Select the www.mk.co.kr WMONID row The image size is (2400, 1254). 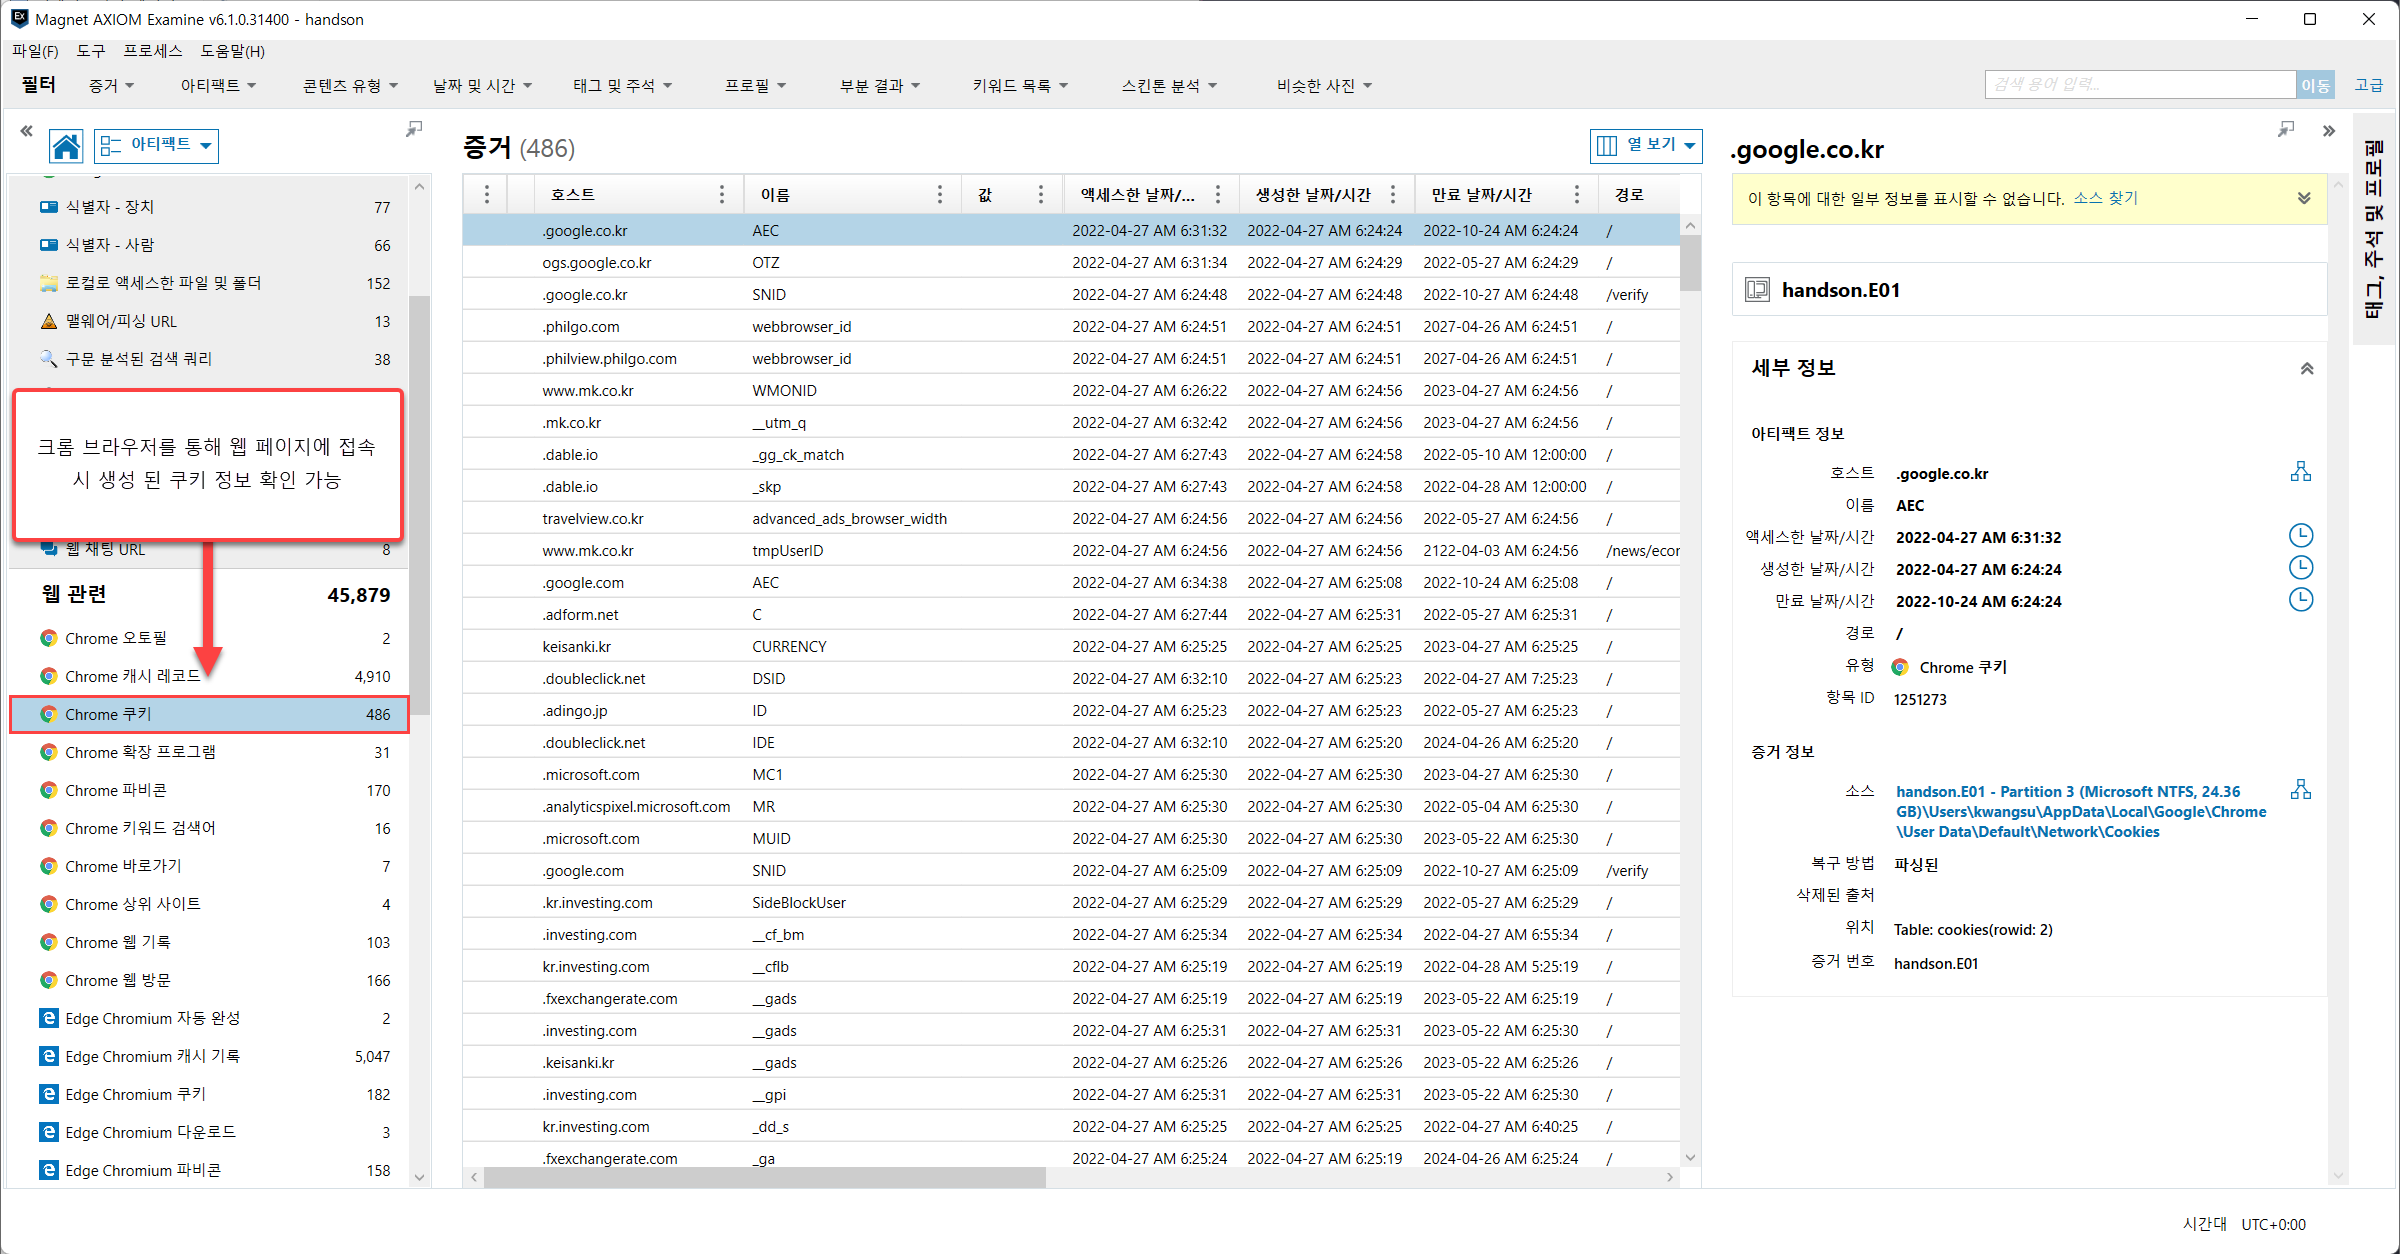point(1071,390)
